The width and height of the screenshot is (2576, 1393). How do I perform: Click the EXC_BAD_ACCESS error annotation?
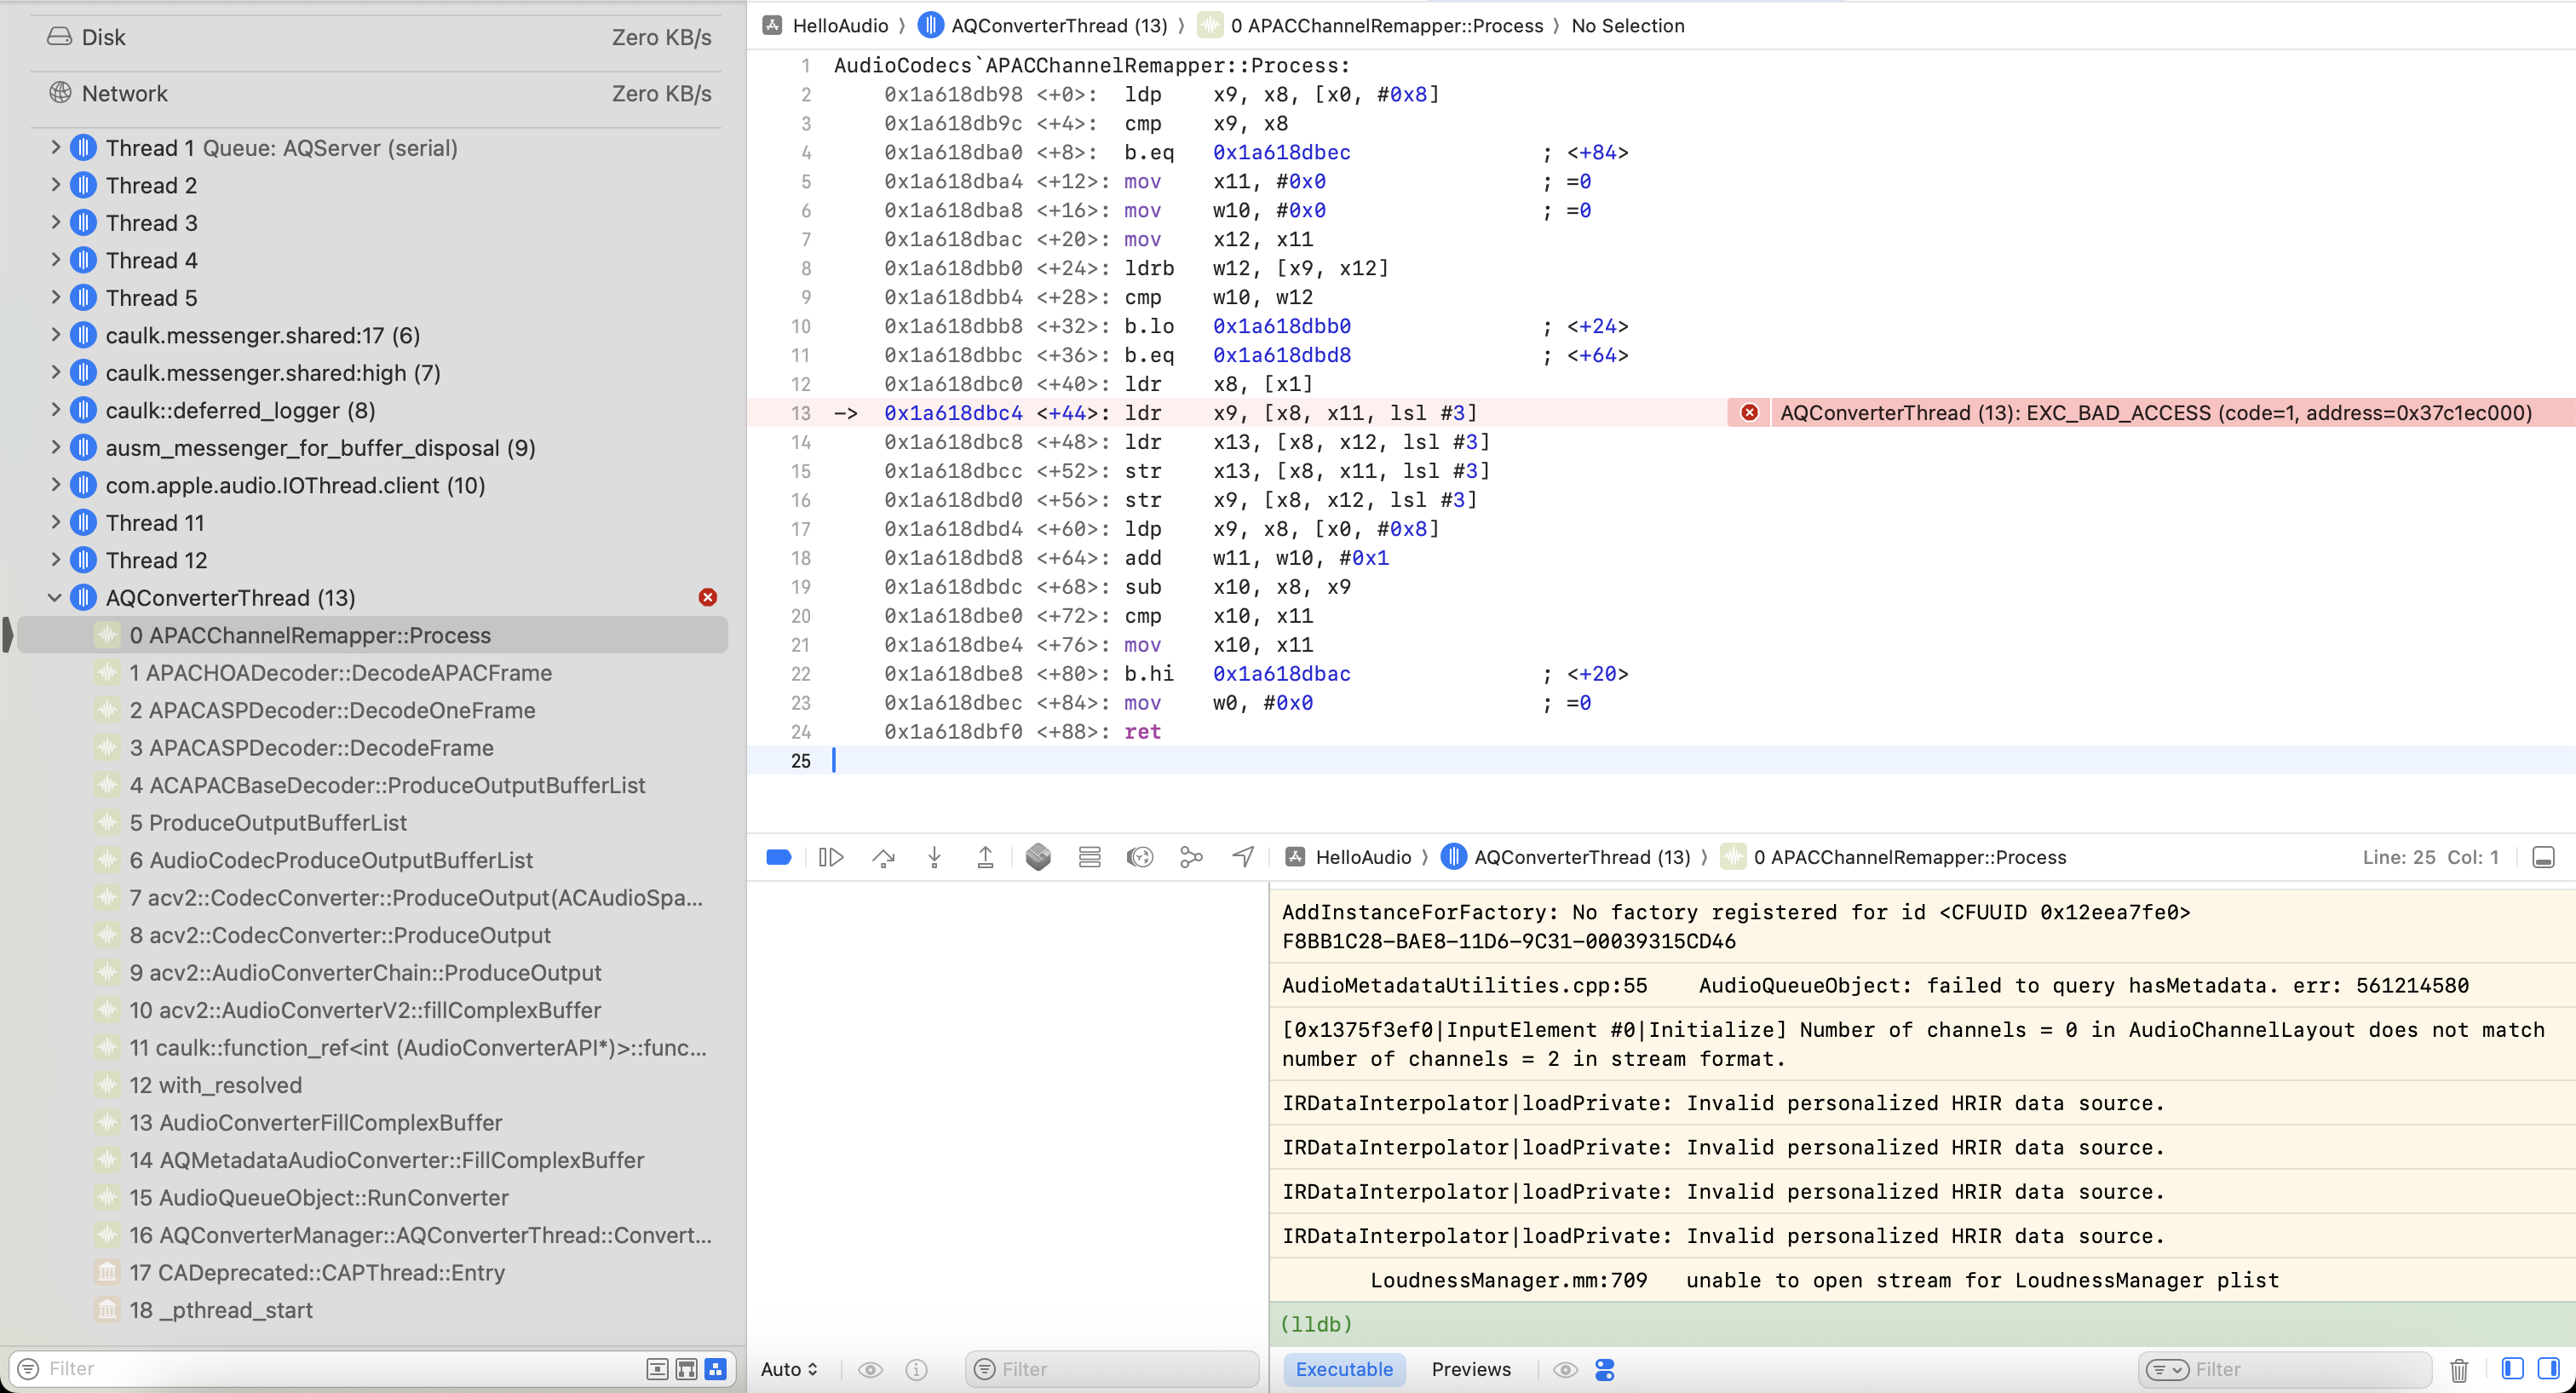(2157, 412)
